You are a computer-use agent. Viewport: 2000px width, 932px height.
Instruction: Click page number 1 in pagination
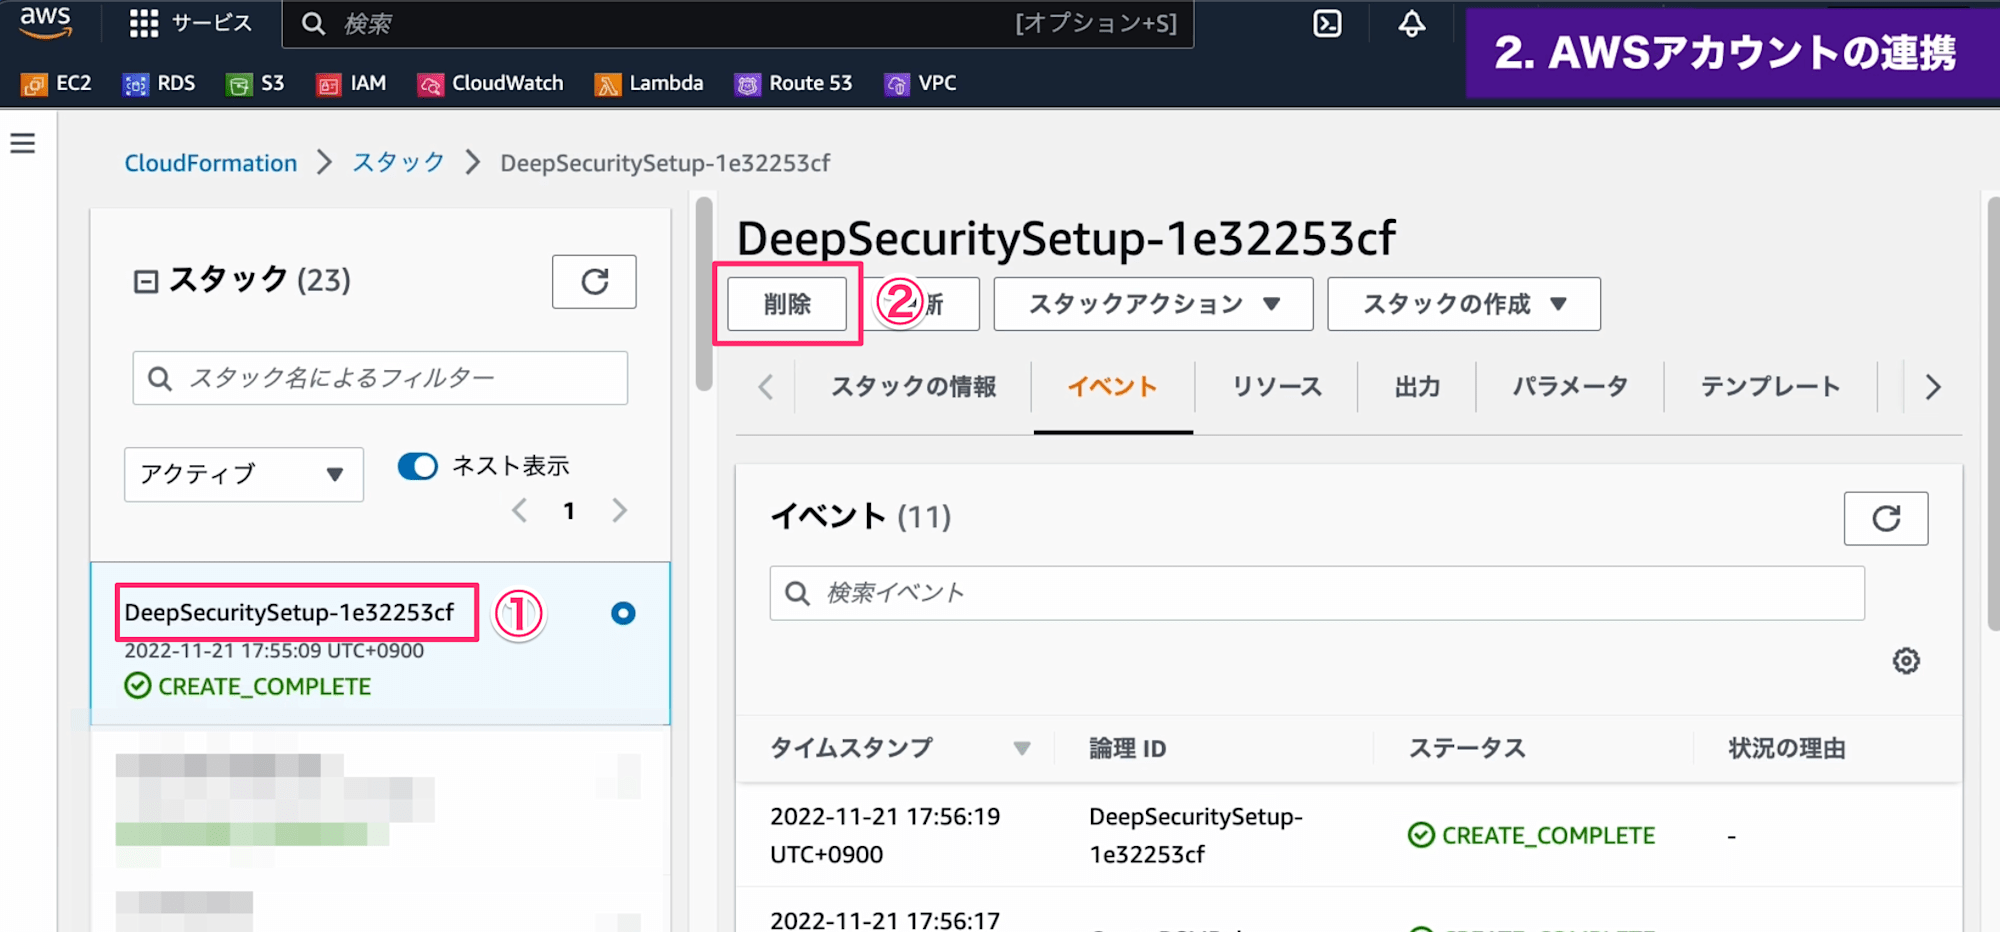(569, 511)
